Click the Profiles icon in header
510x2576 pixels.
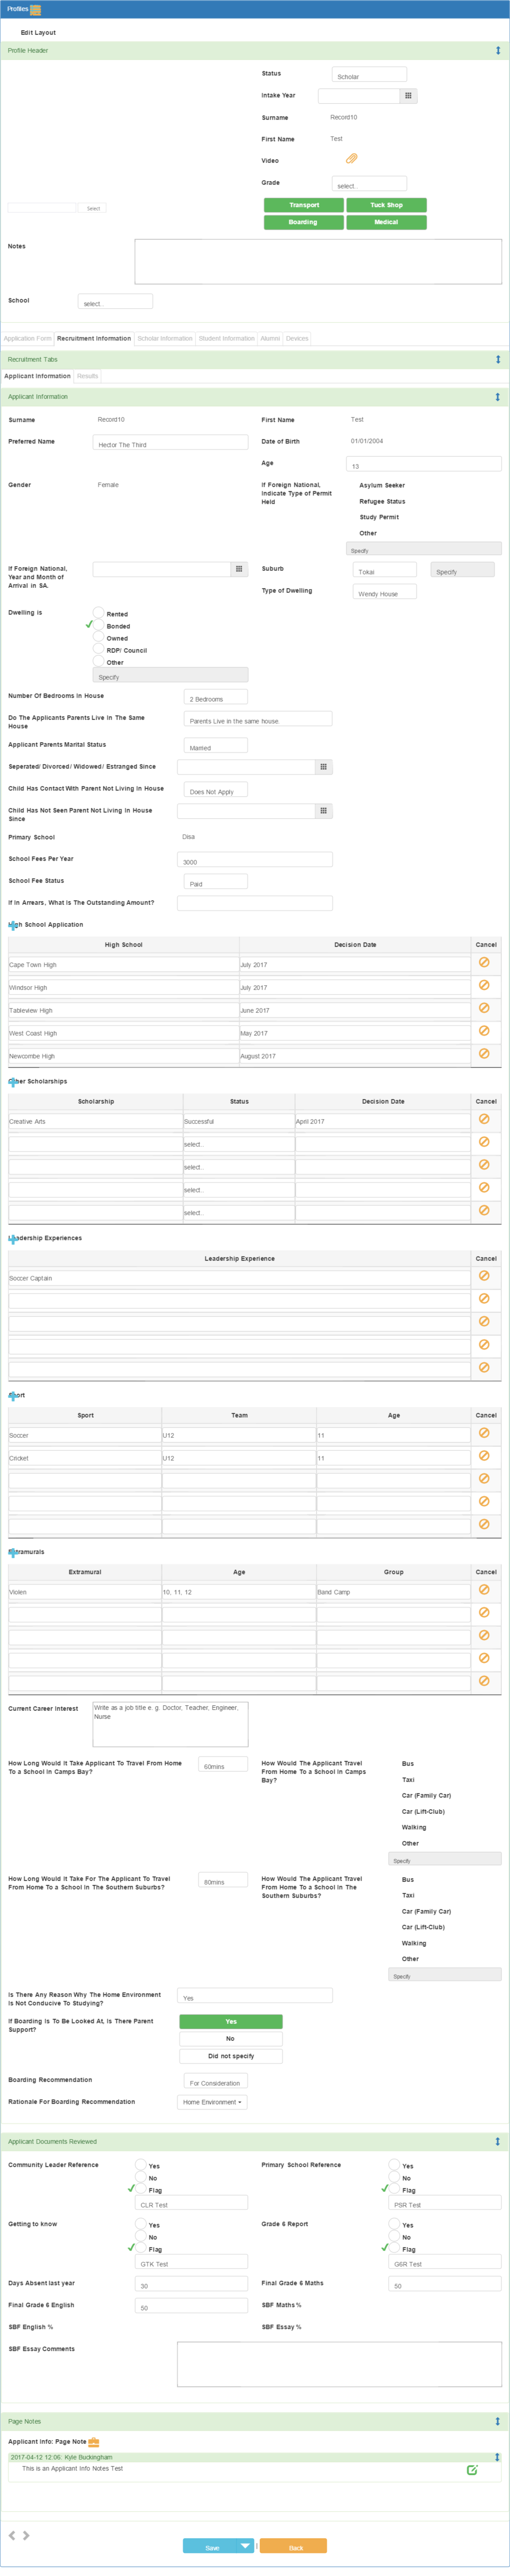(x=35, y=9)
